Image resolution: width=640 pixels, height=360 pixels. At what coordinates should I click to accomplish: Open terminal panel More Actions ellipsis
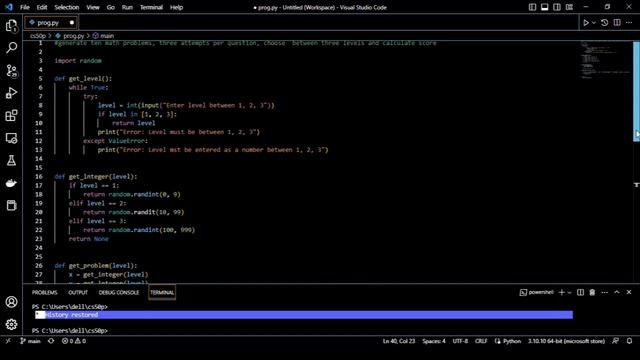pos(604,292)
